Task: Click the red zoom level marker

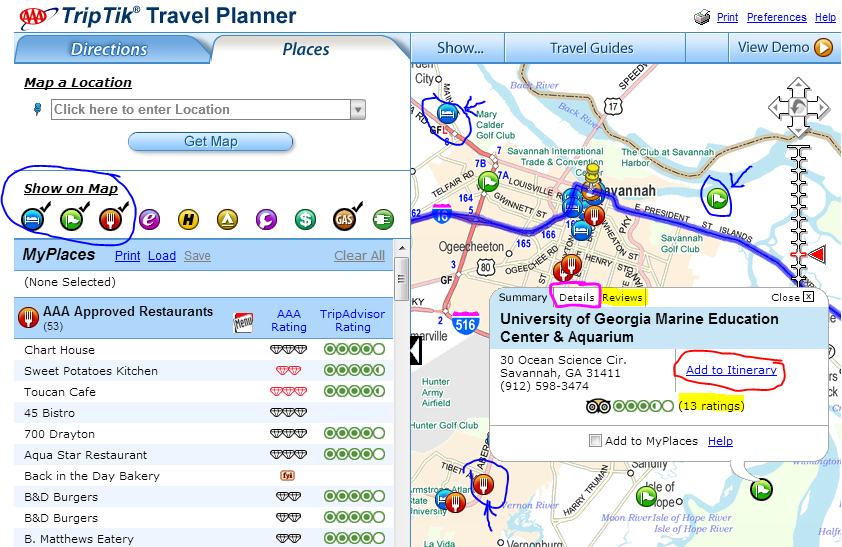Action: click(x=816, y=254)
